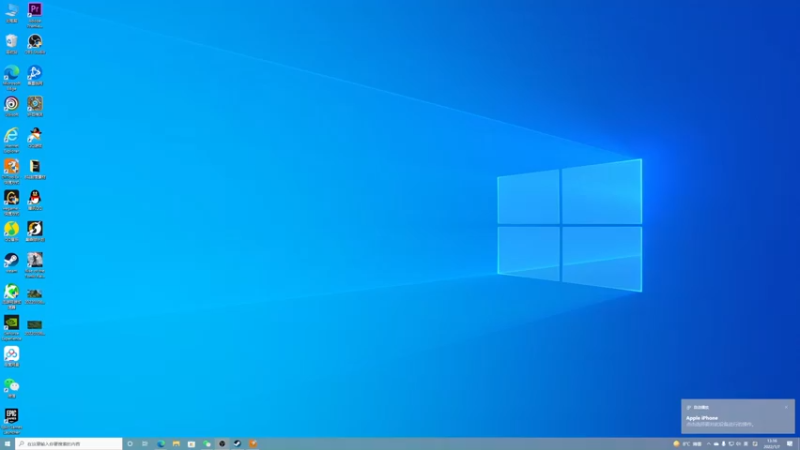Open purple circular swirl desktop shortcut
800x450 pixels.
(11, 106)
